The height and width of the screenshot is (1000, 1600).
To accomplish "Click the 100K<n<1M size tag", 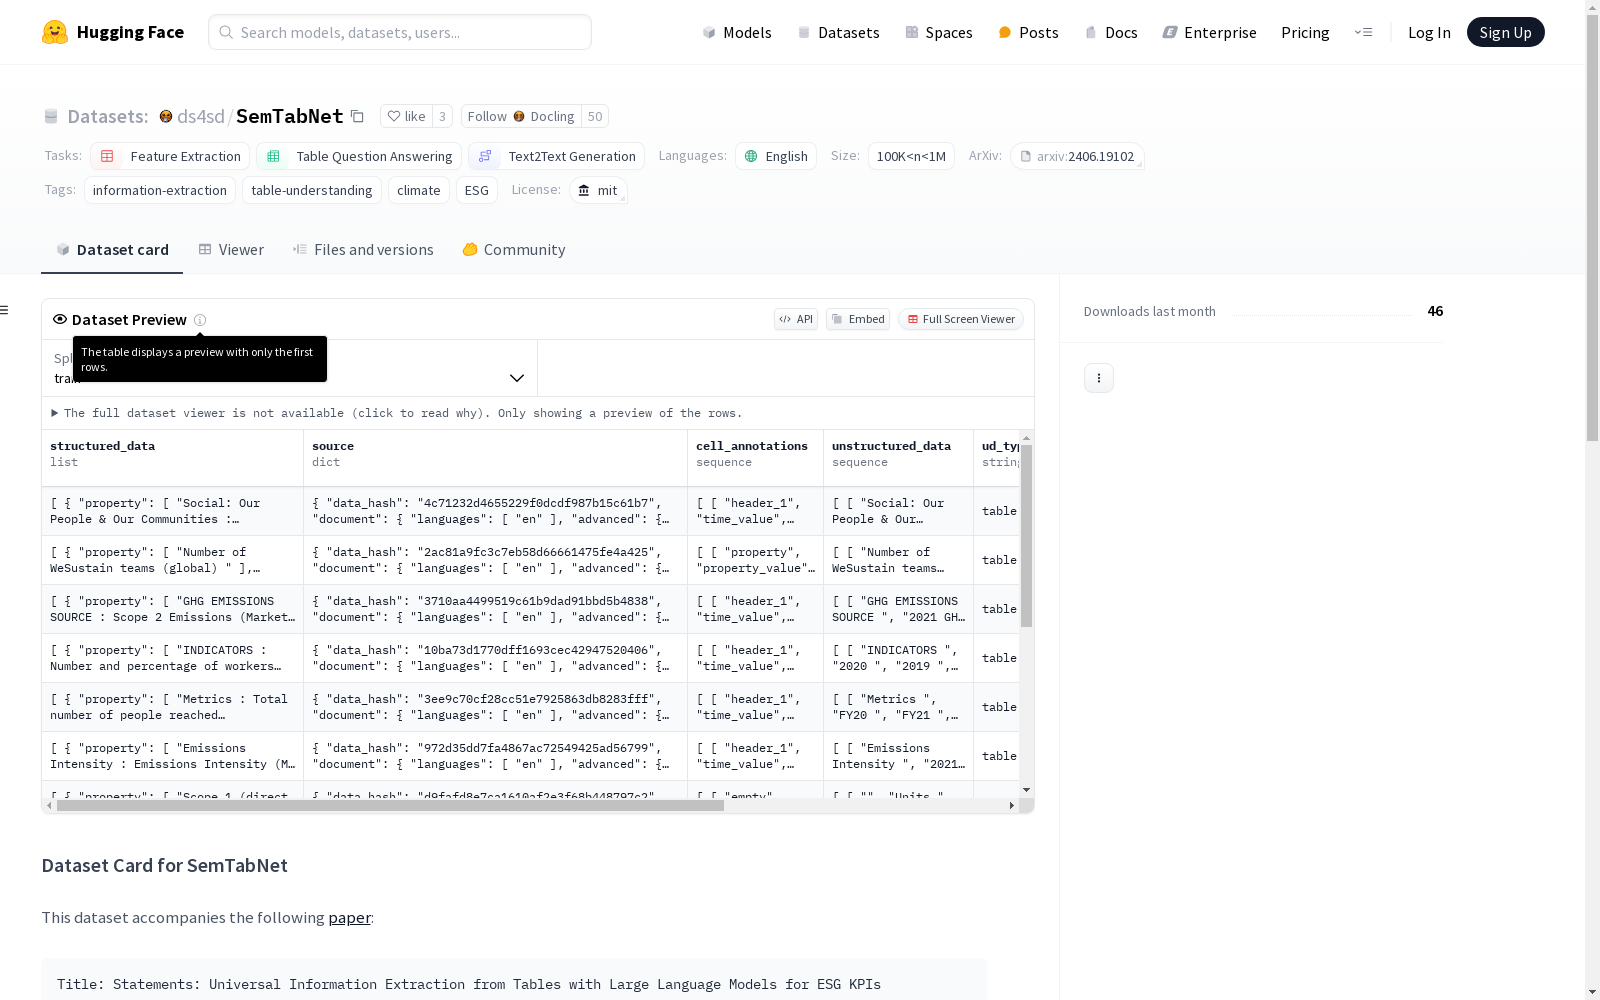I will (x=911, y=156).
